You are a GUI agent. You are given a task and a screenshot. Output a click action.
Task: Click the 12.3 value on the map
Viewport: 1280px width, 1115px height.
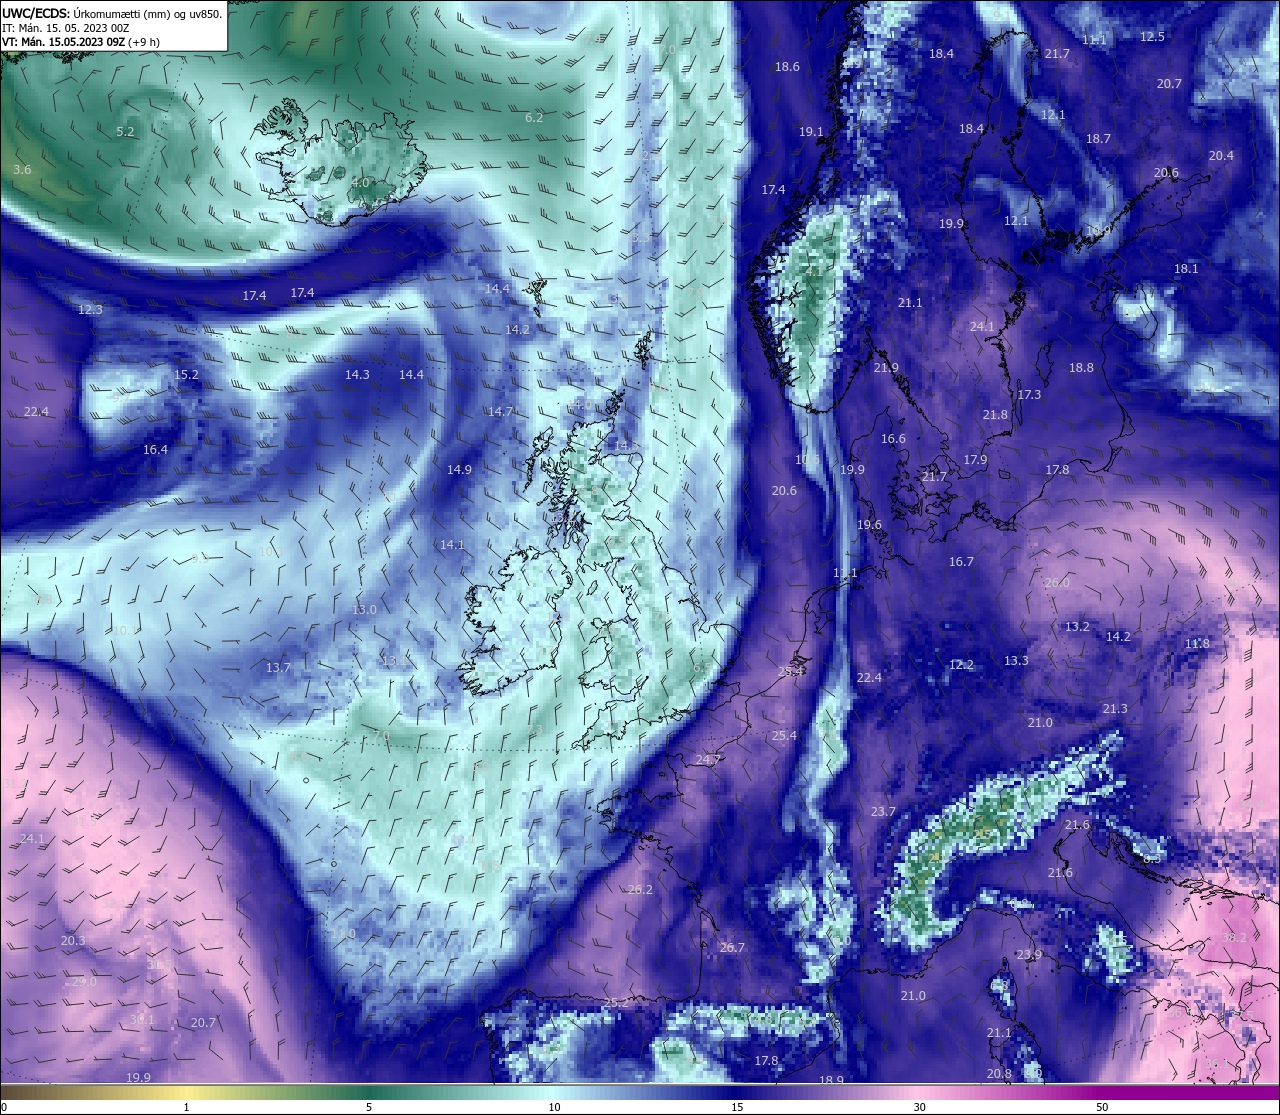click(x=90, y=310)
